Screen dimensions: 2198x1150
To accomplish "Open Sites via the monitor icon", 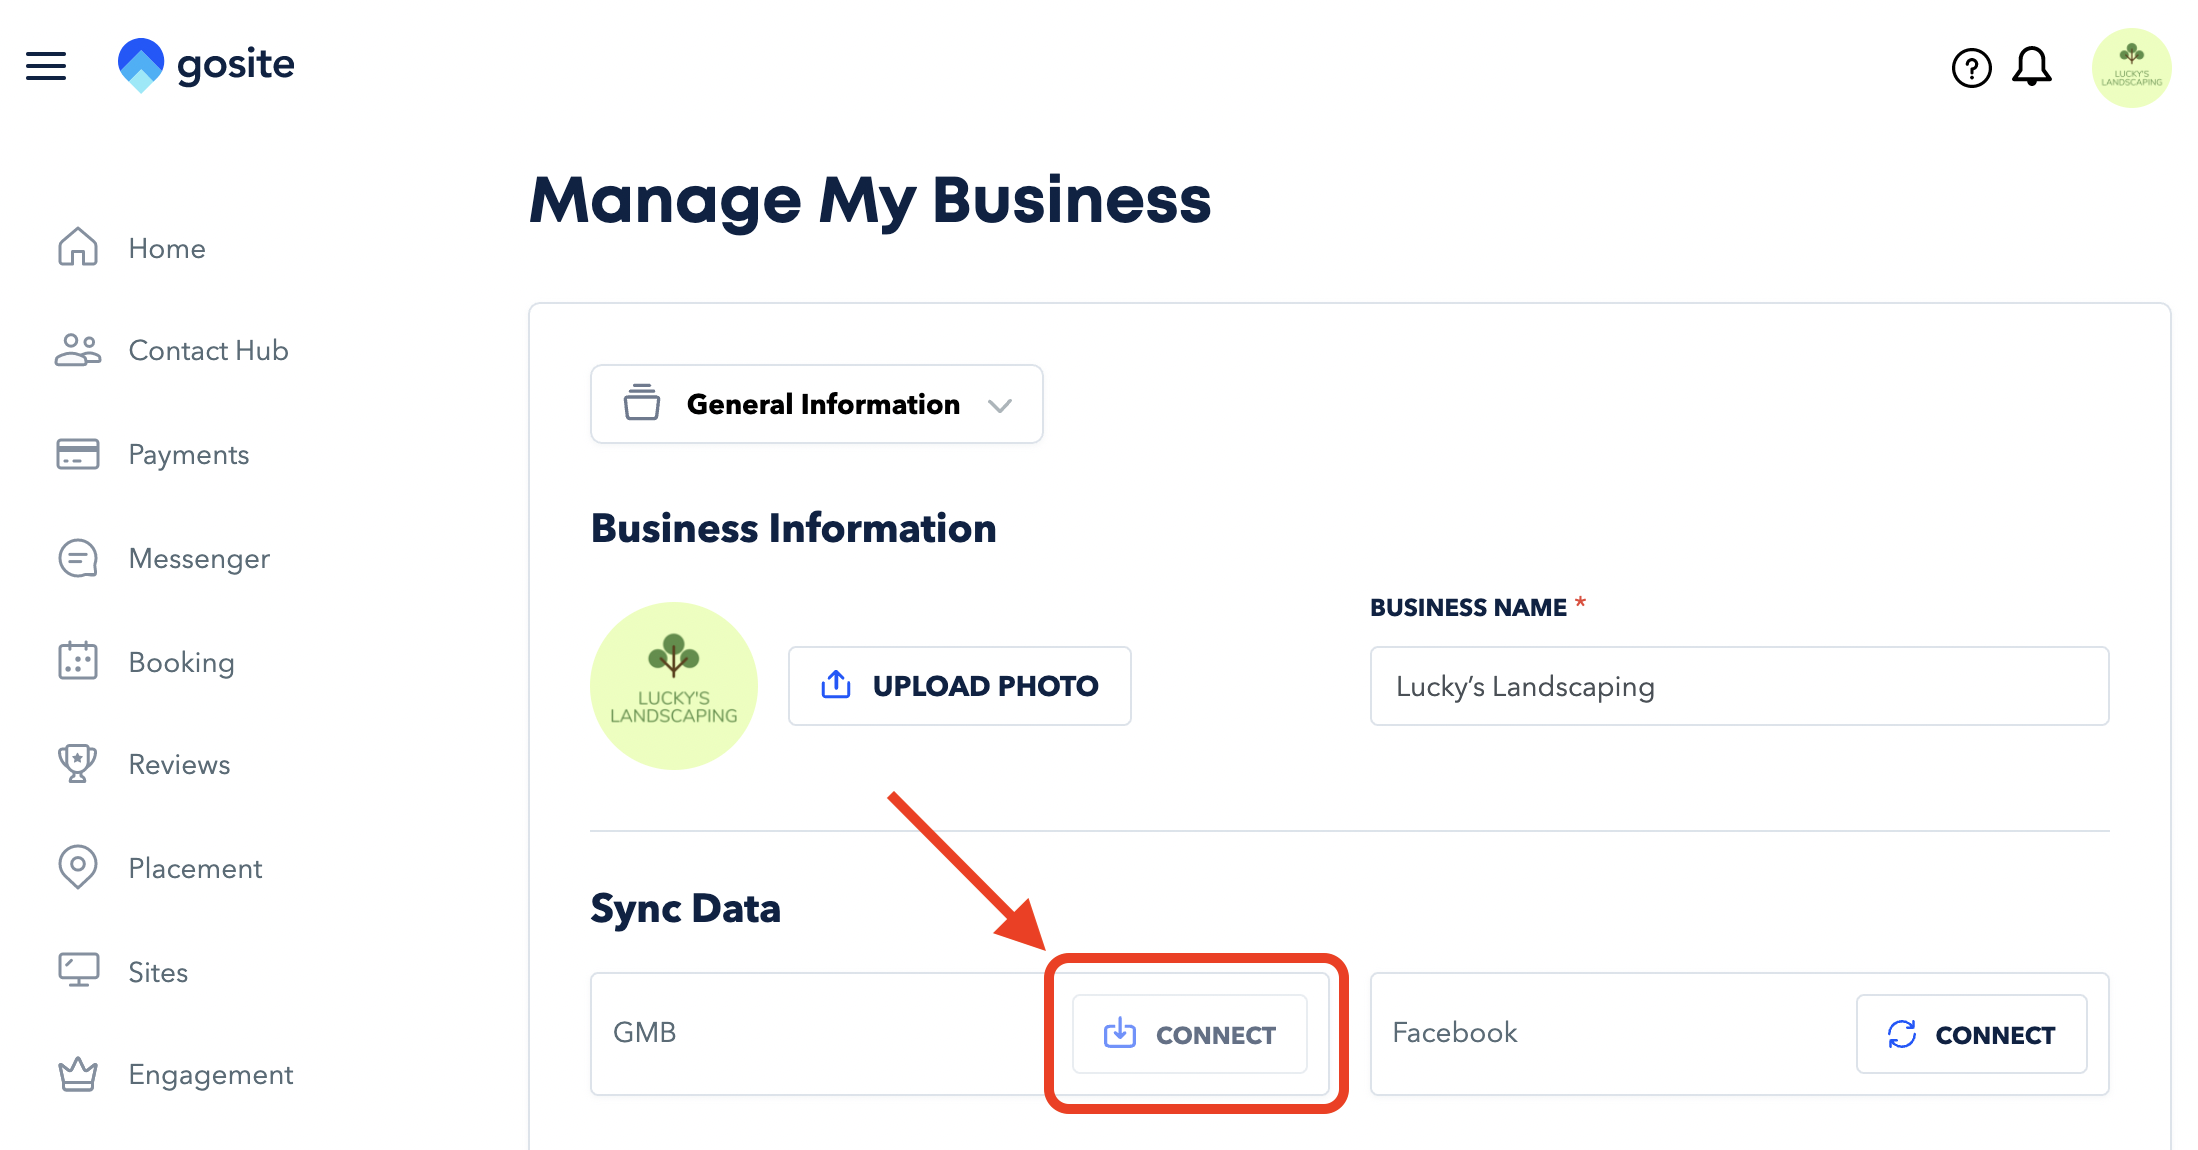I will click(x=76, y=969).
